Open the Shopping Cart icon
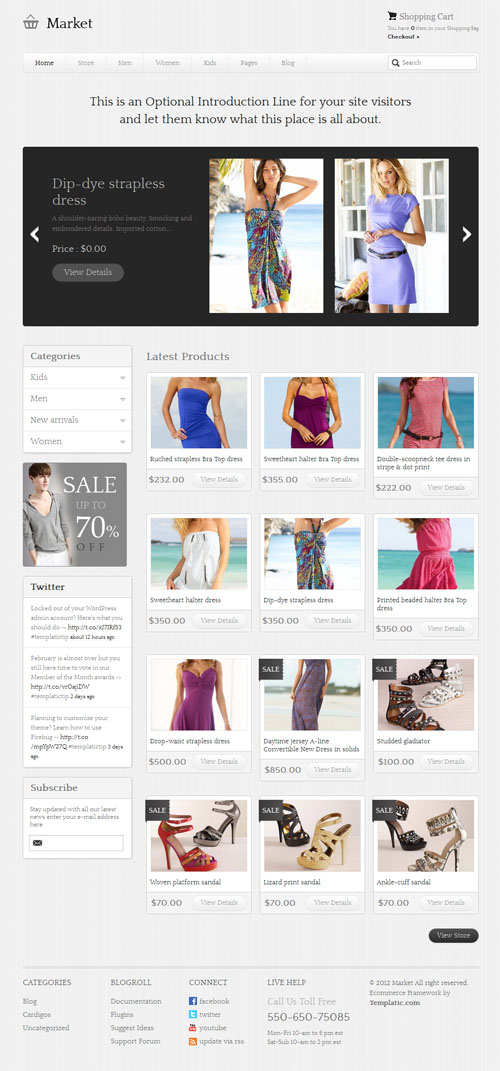Viewport: 500px width, 1071px height. pos(392,16)
